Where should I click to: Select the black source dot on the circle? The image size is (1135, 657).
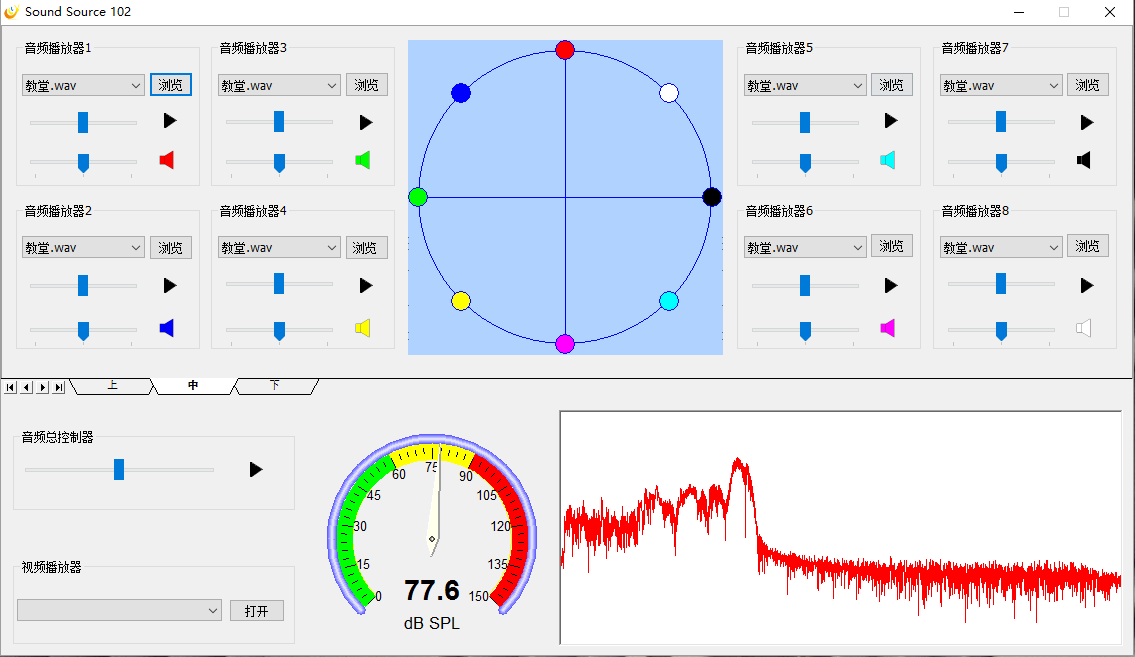pyautogui.click(x=712, y=197)
